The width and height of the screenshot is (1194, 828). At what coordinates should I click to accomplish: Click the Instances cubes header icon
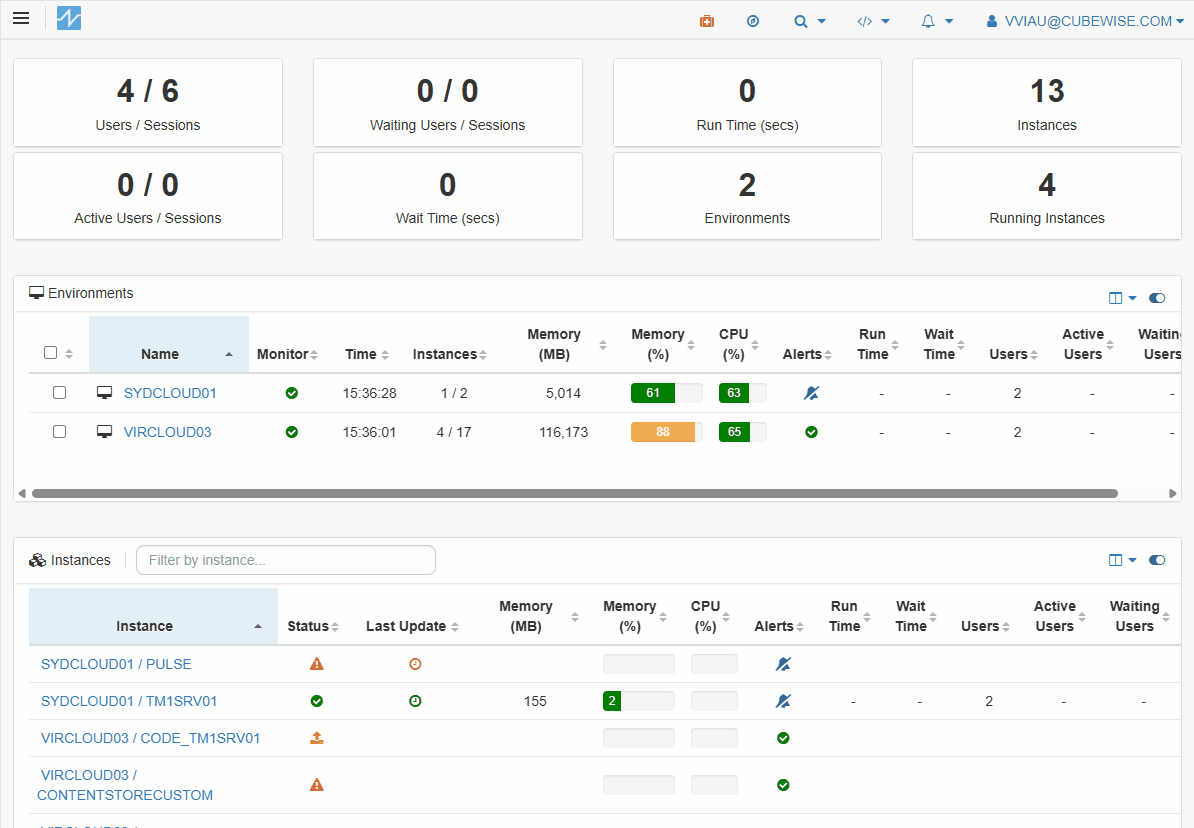37,561
